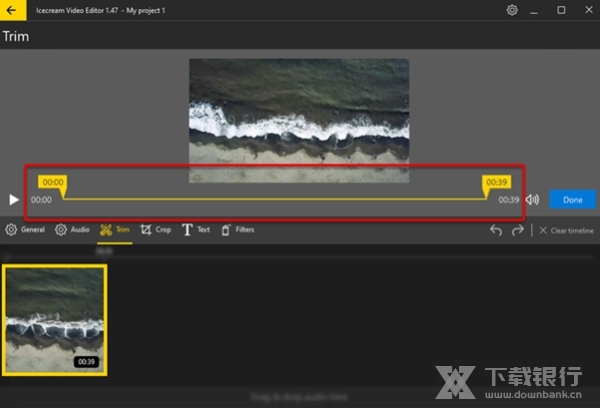Open the Crop tab
The image size is (600, 408).
(155, 230)
